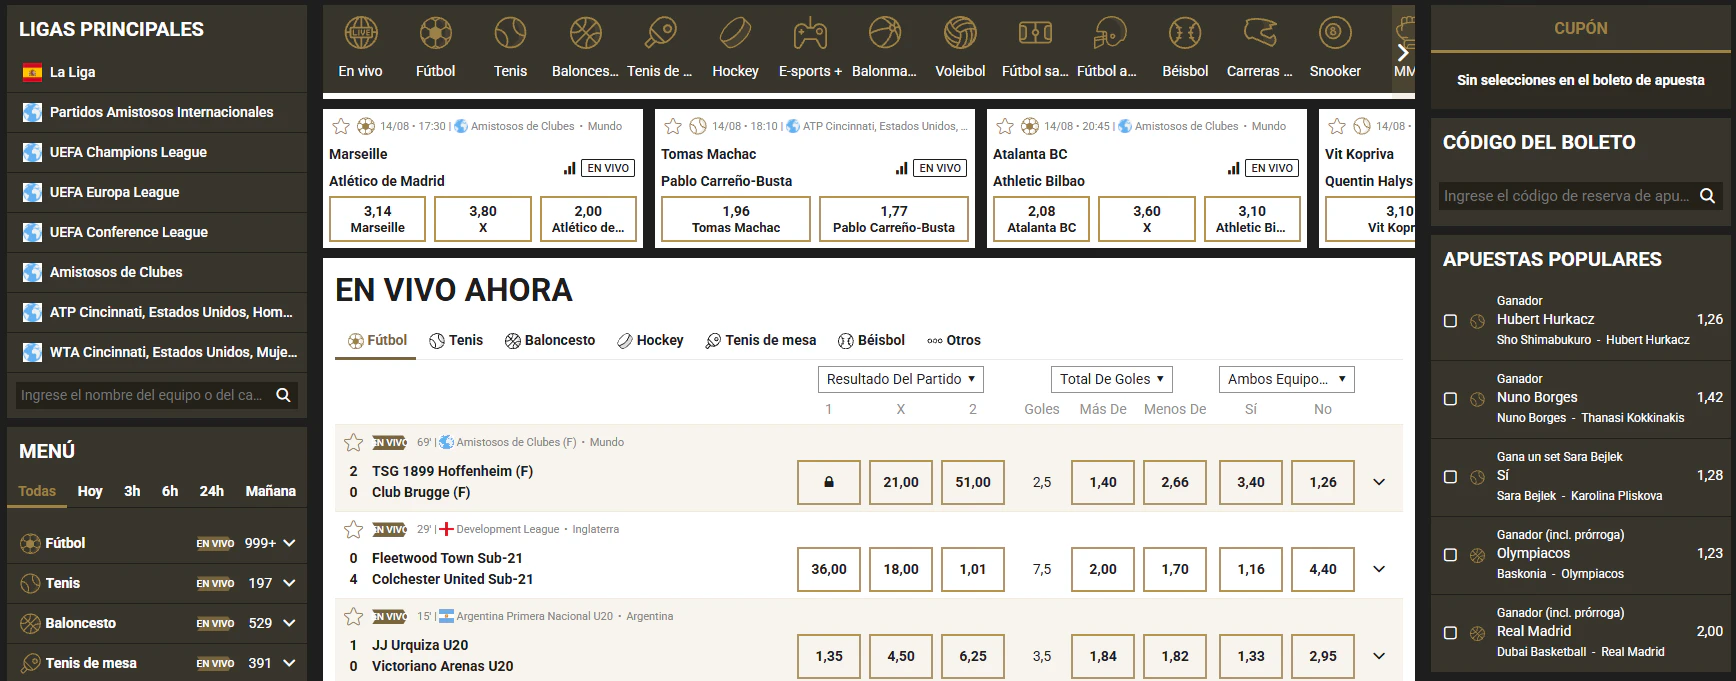Expand Baloncesto in the menu list

coord(289,623)
